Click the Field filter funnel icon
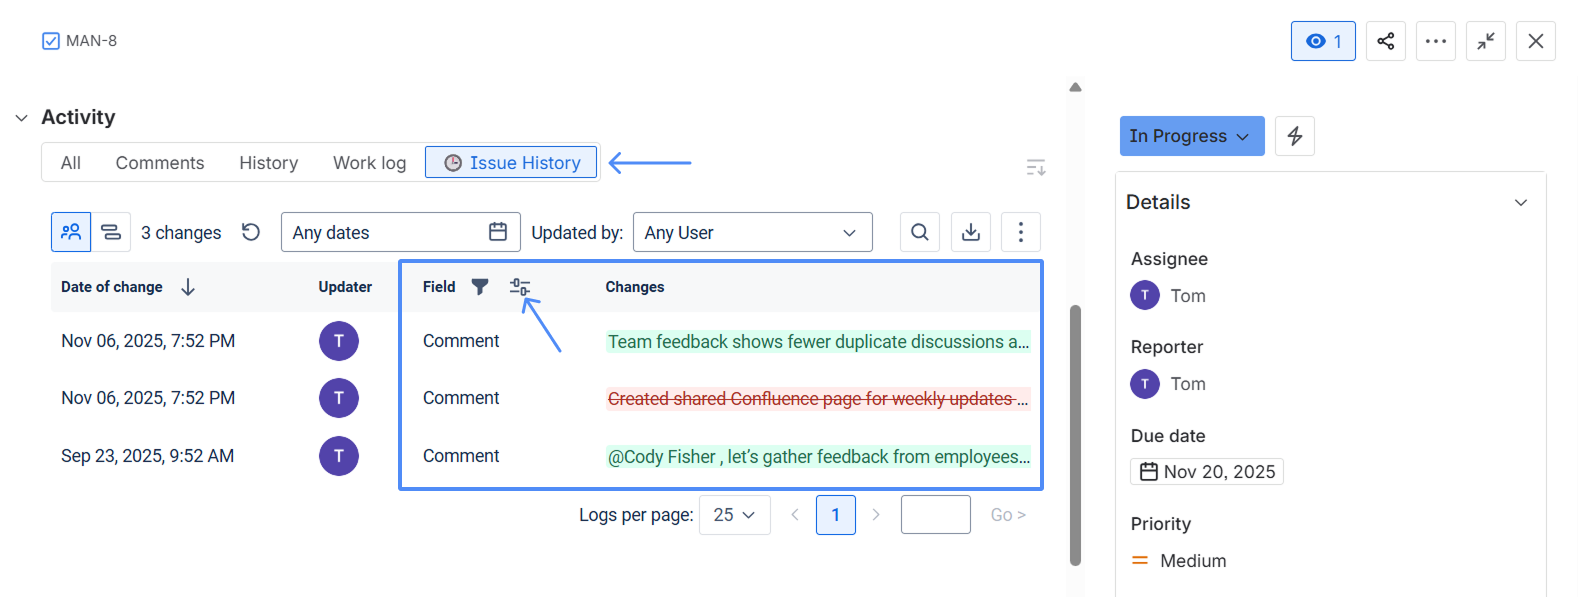Viewport: 1578px width, 597px height. 480,287
